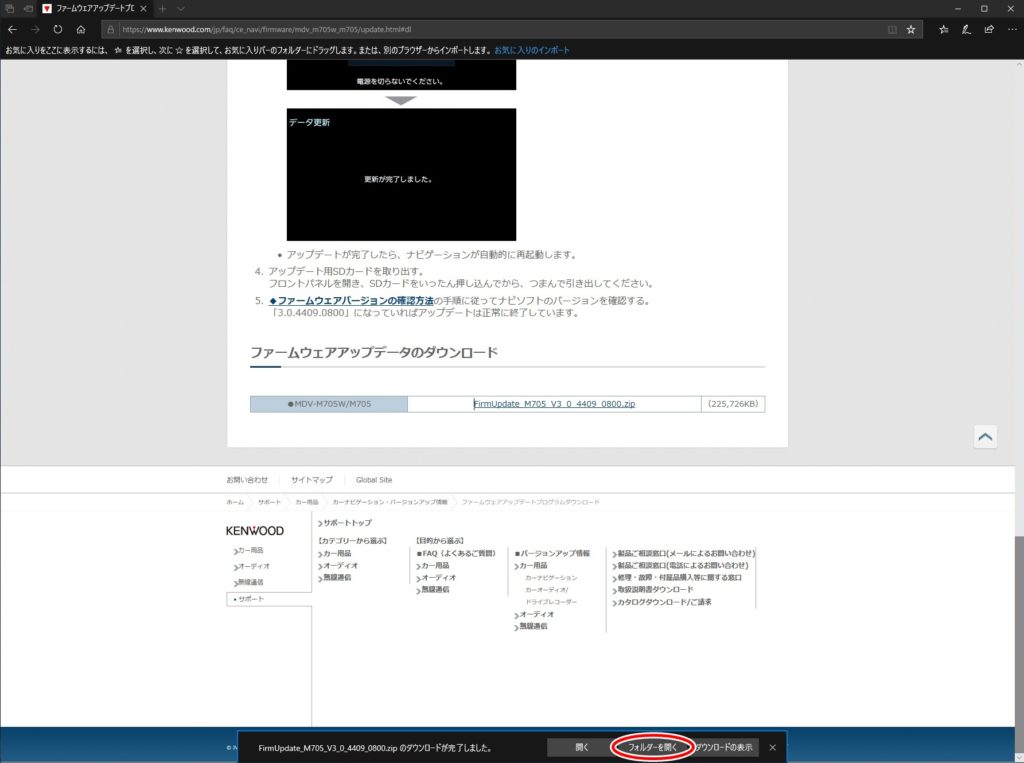Refresh the current page
Image resolution: width=1024 pixels, height=763 pixels.
[58, 29]
